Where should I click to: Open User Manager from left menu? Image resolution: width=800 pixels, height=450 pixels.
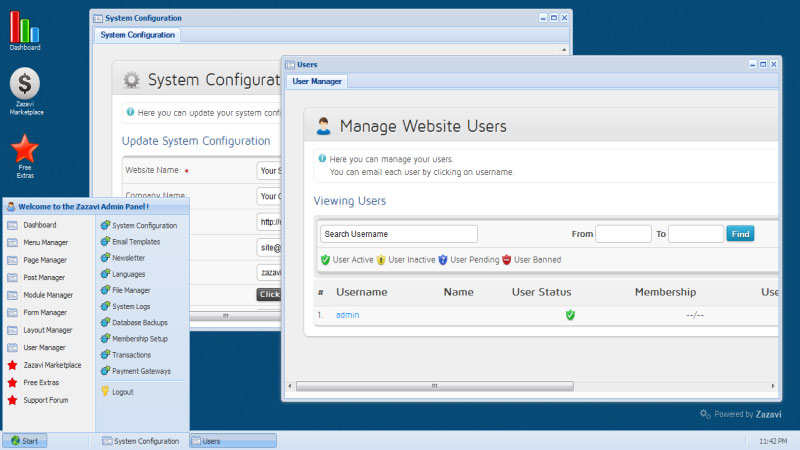pyautogui.click(x=45, y=347)
